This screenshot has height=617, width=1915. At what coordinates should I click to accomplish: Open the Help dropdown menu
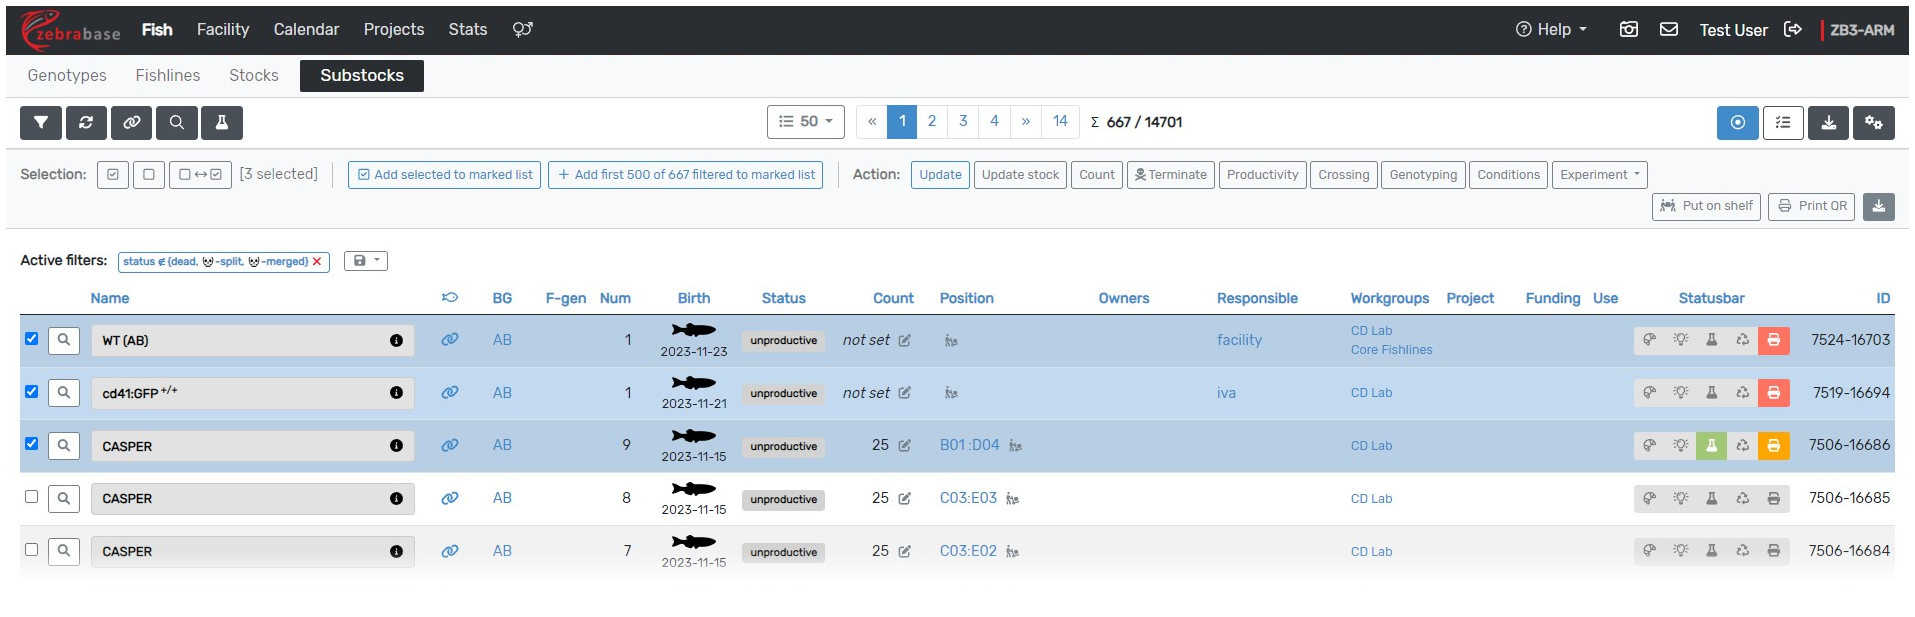[1552, 30]
